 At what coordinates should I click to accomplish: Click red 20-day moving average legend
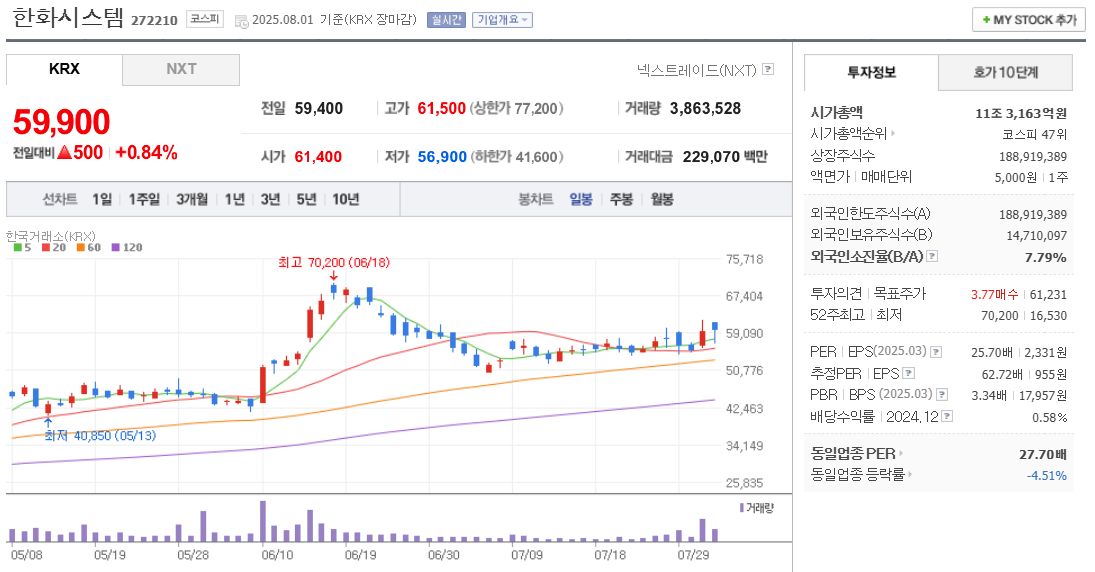(54, 247)
